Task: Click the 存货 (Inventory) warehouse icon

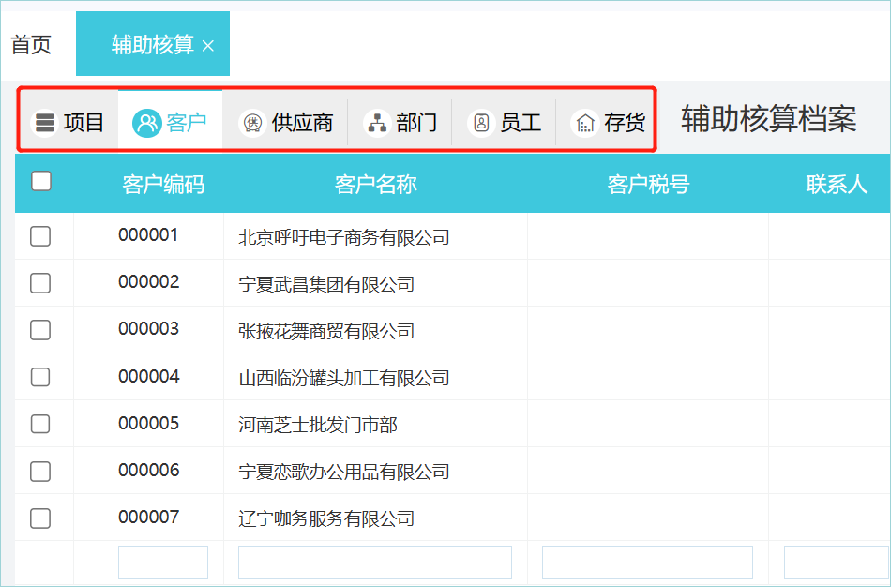Action: [x=583, y=121]
